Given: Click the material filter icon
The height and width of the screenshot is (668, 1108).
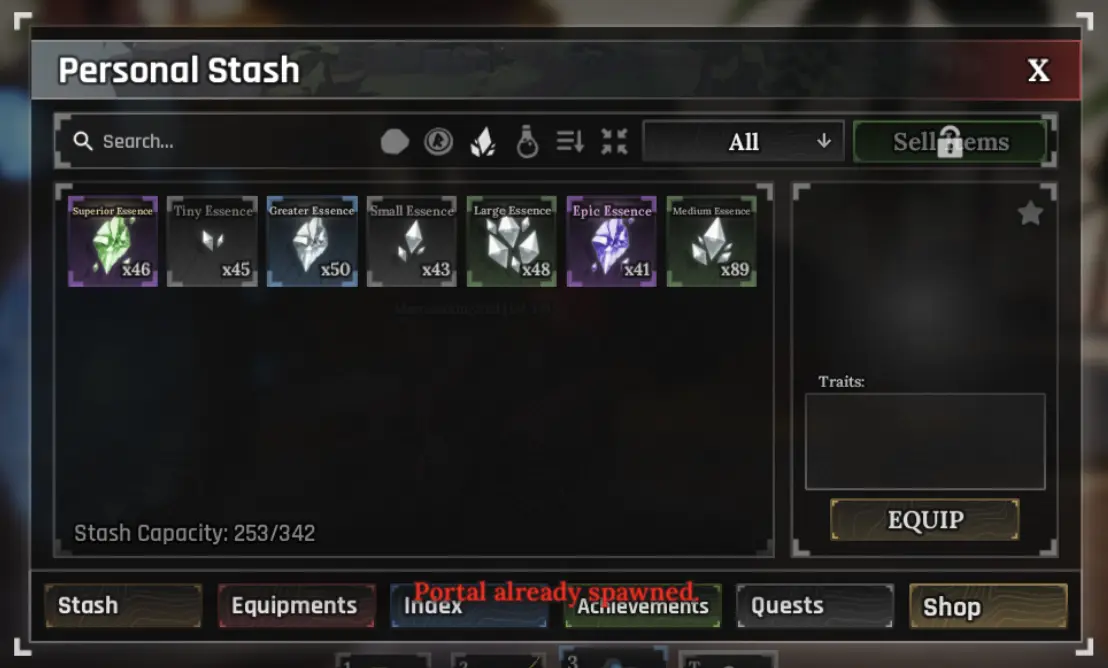Looking at the screenshot, I should coord(394,141).
